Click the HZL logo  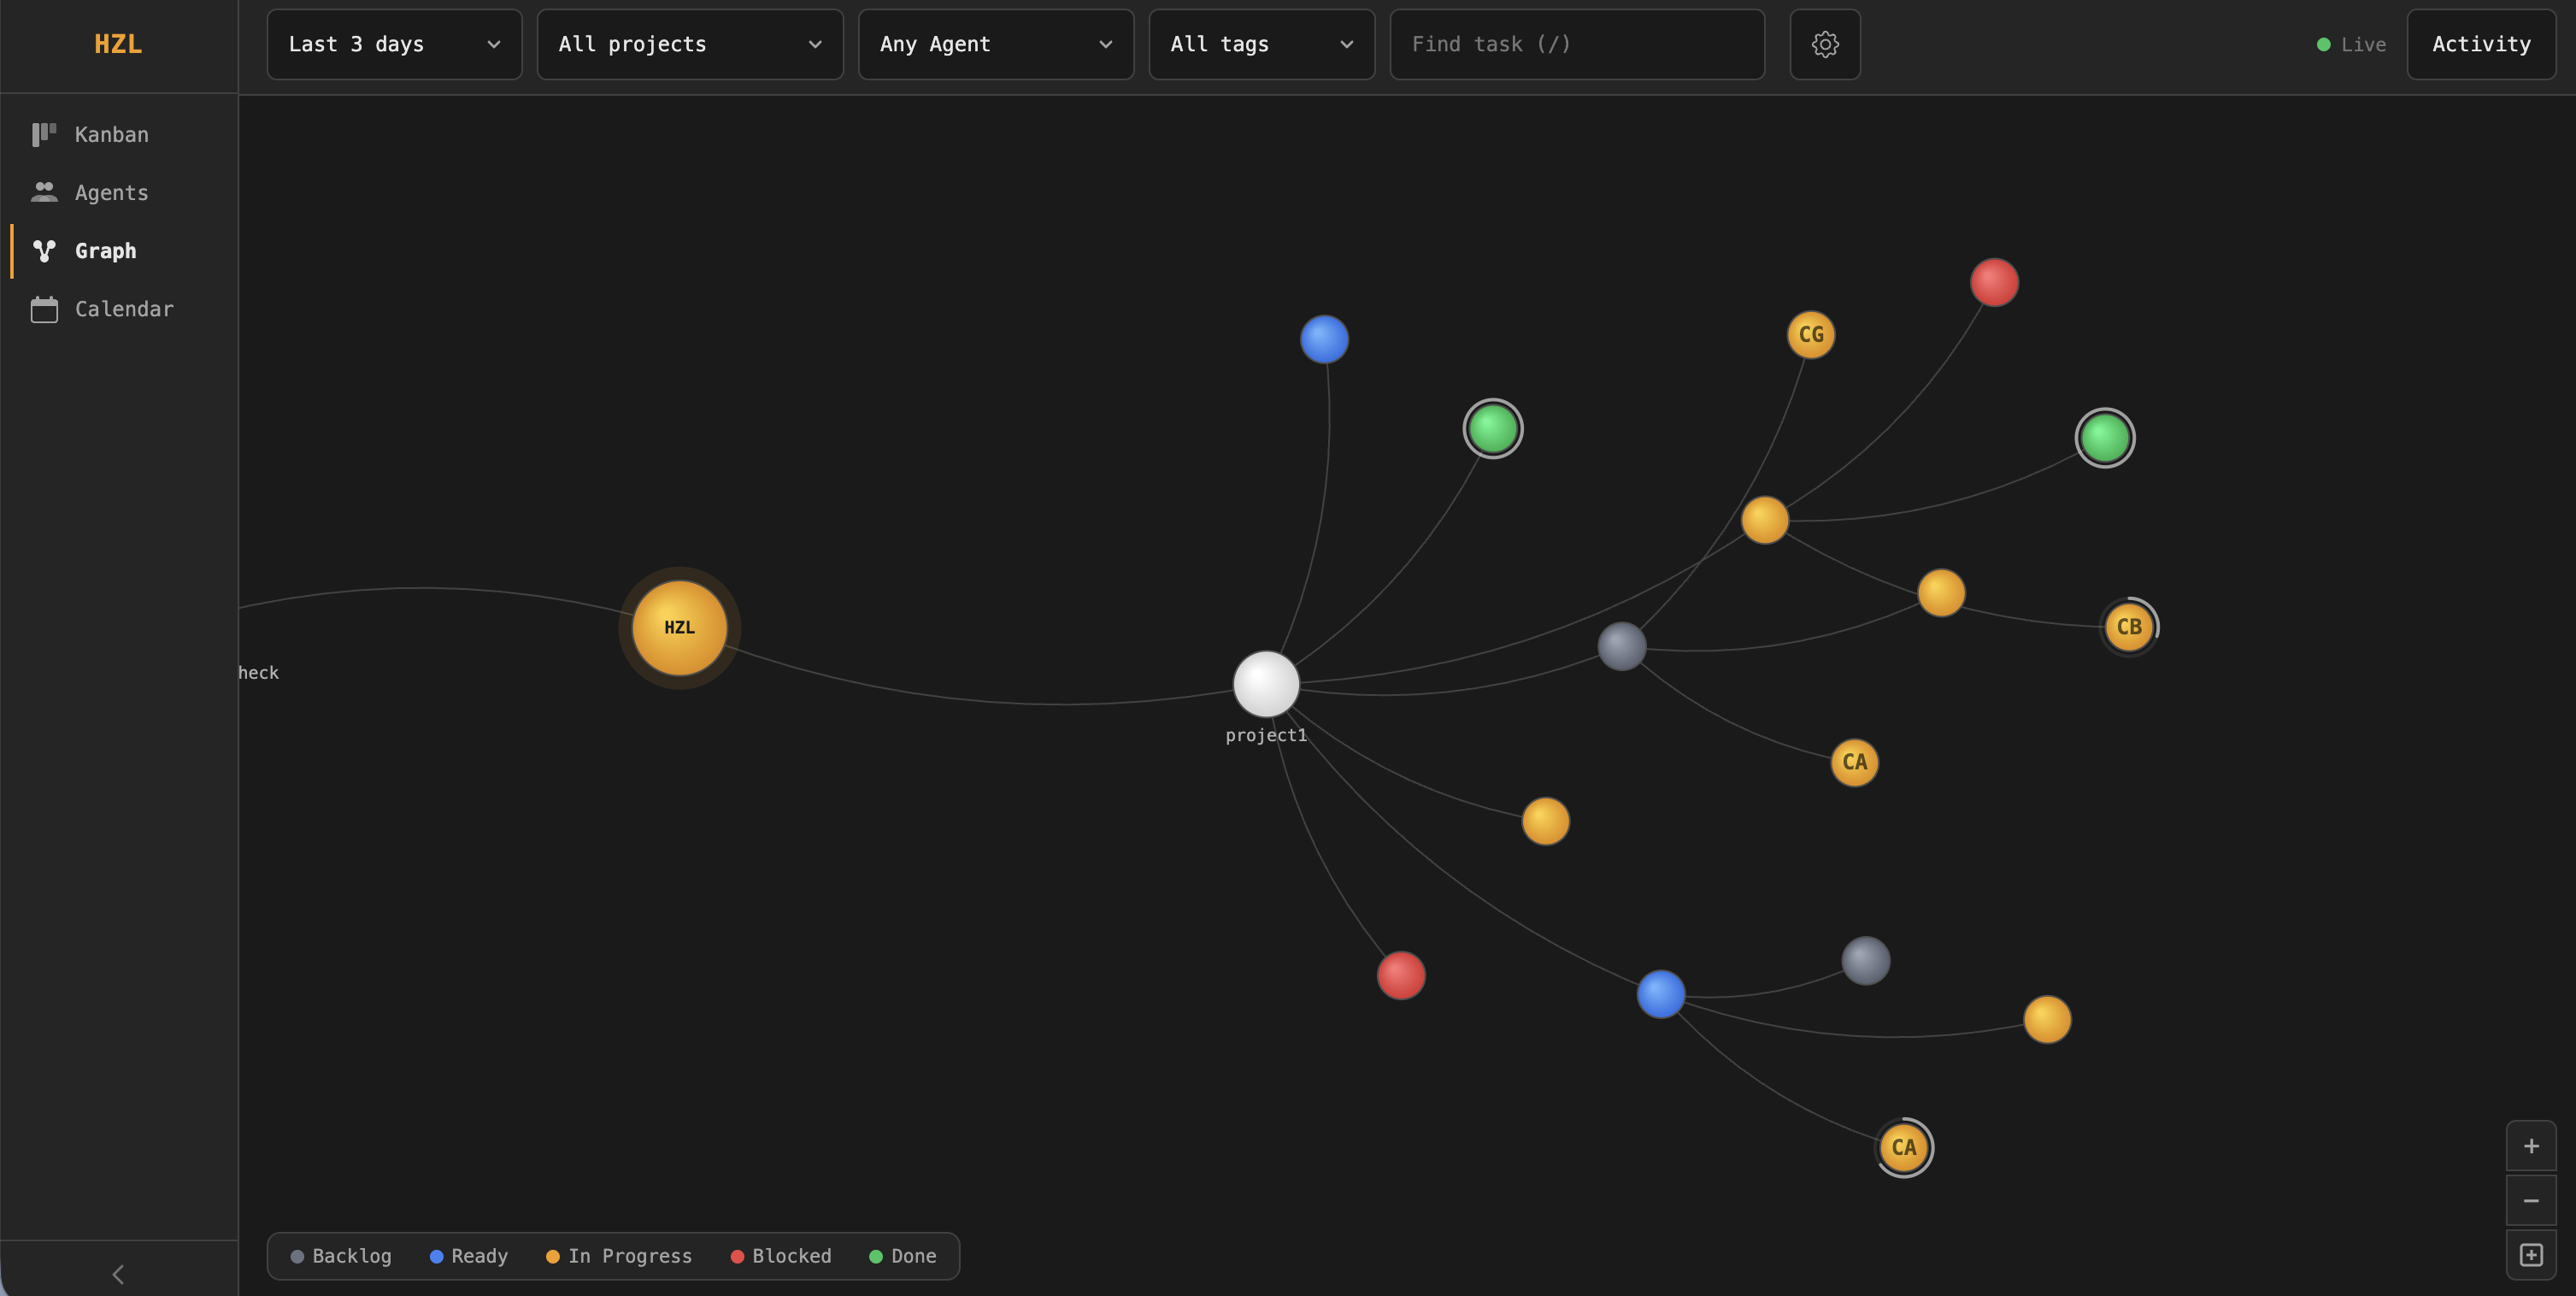coord(117,44)
